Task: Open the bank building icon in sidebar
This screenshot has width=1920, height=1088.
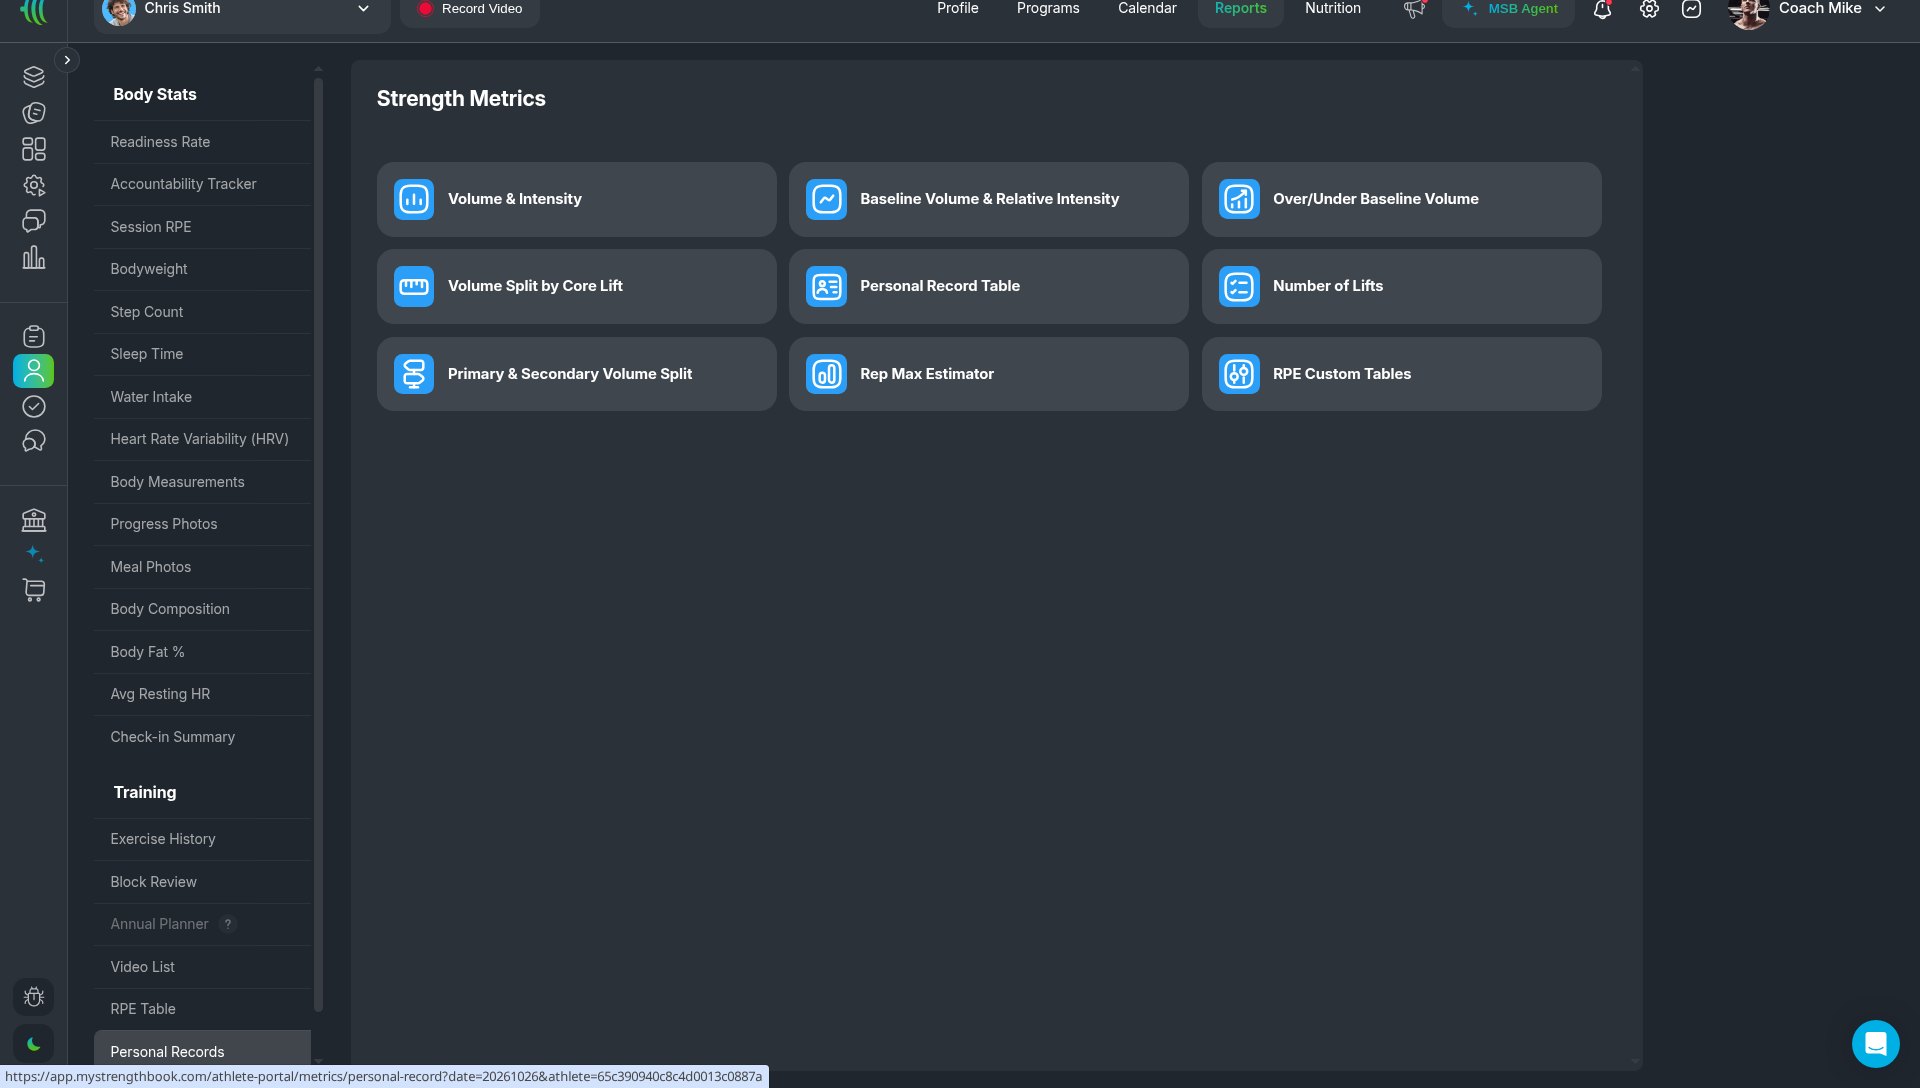Action: tap(34, 520)
